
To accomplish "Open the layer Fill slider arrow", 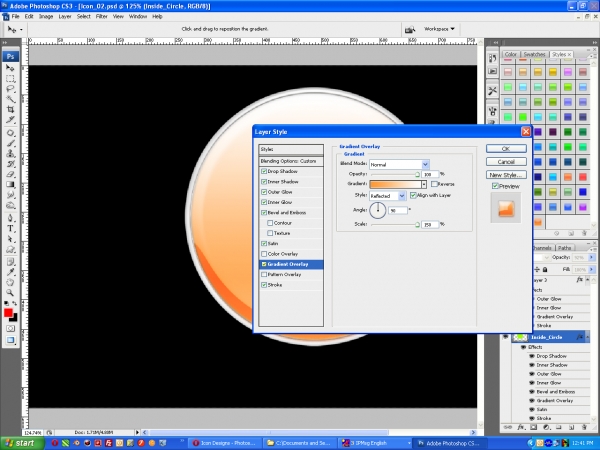I will tap(592, 270).
